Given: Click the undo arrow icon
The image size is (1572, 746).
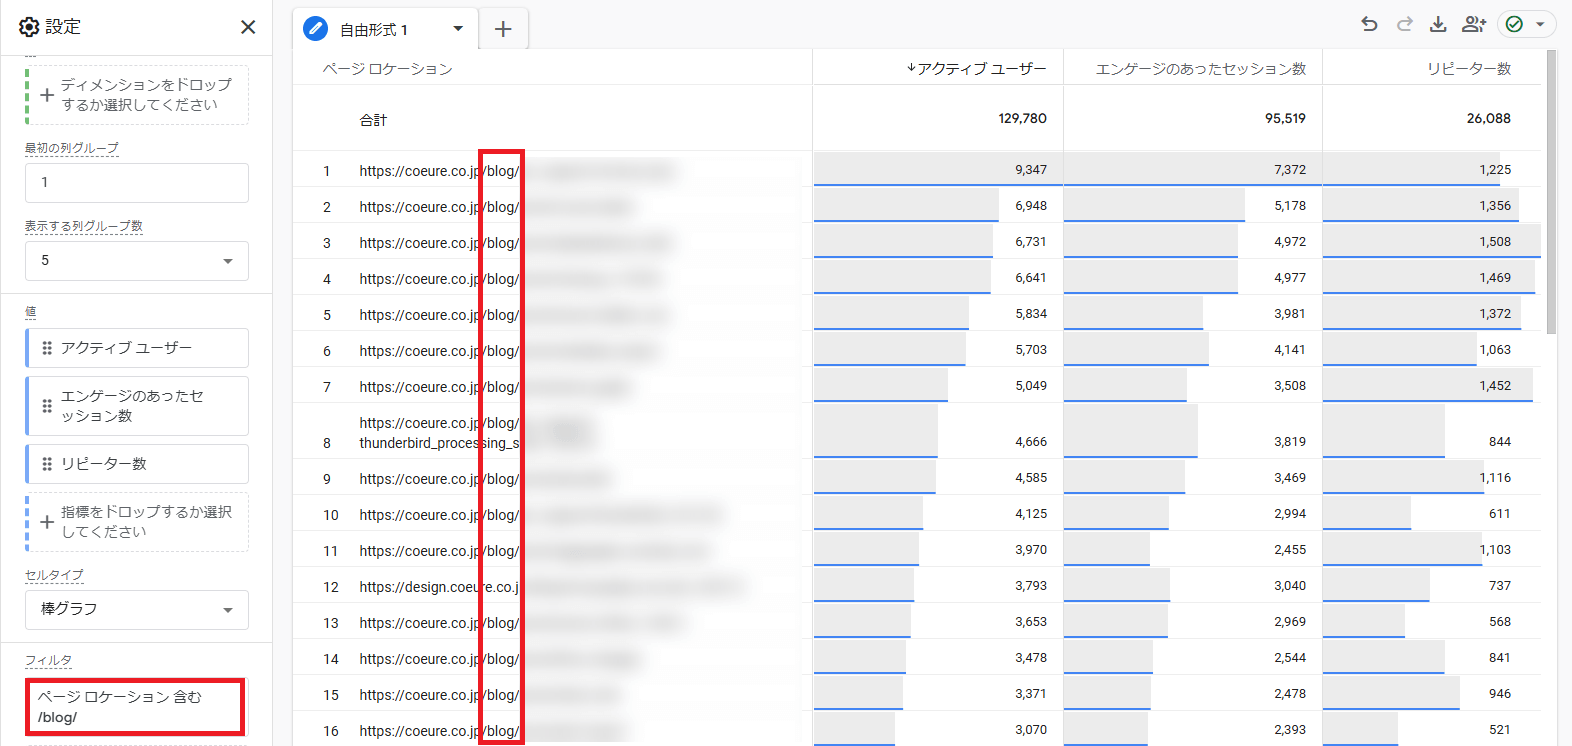Looking at the screenshot, I should coord(1369,24).
